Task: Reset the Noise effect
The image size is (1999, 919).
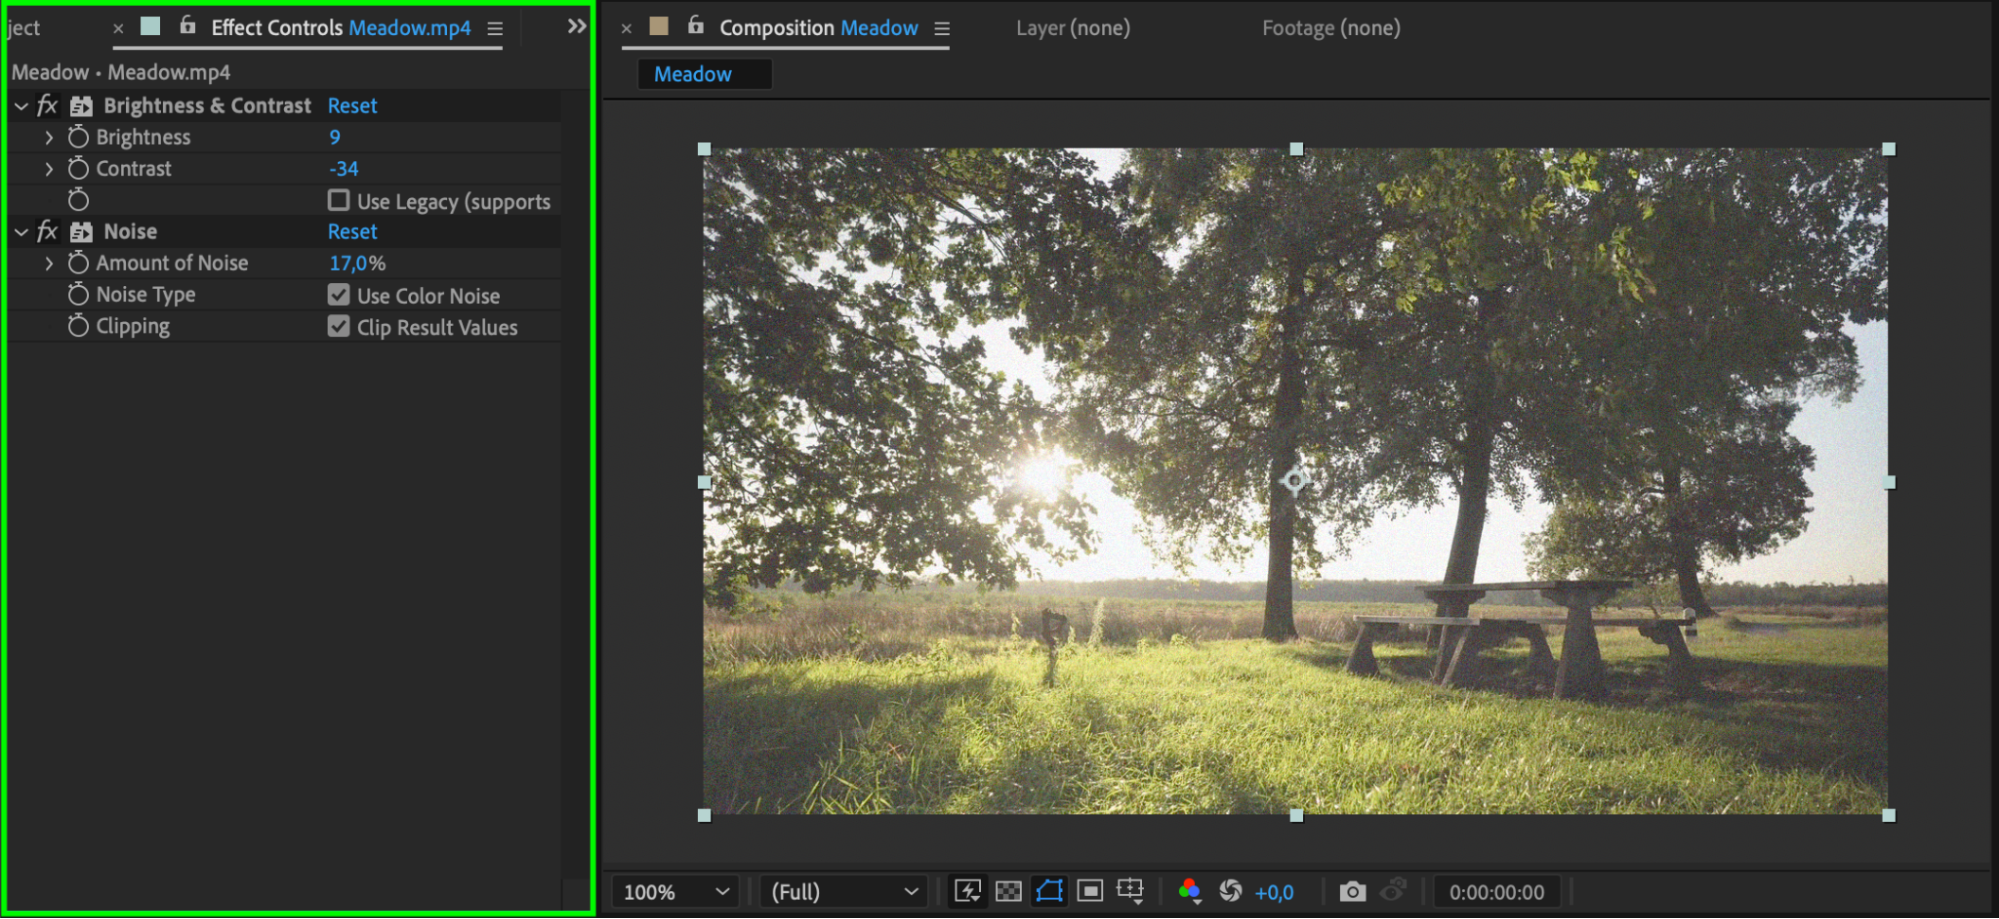Action: point(352,231)
